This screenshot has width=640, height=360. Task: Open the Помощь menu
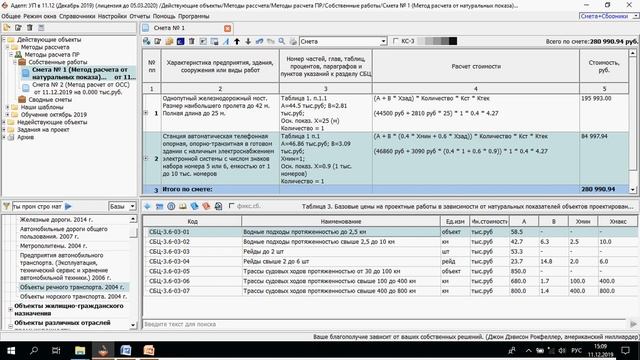[x=164, y=16]
